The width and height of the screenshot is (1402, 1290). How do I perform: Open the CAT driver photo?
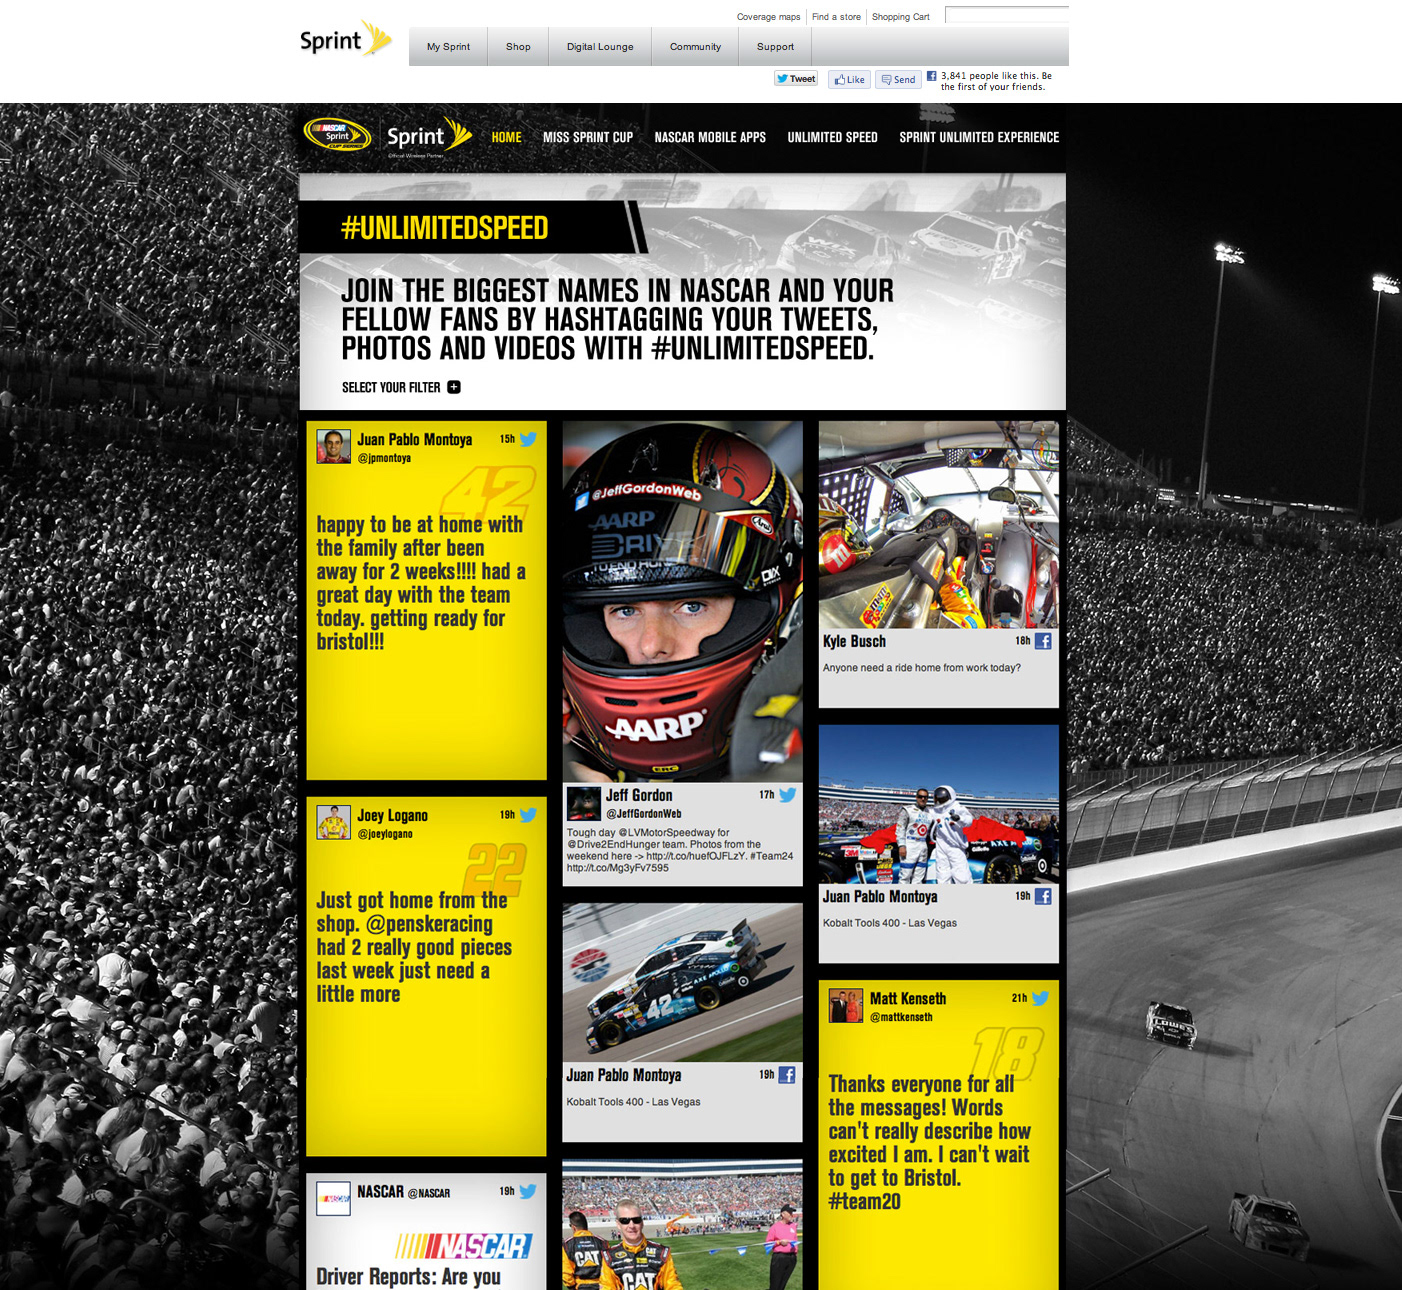coord(683,1225)
